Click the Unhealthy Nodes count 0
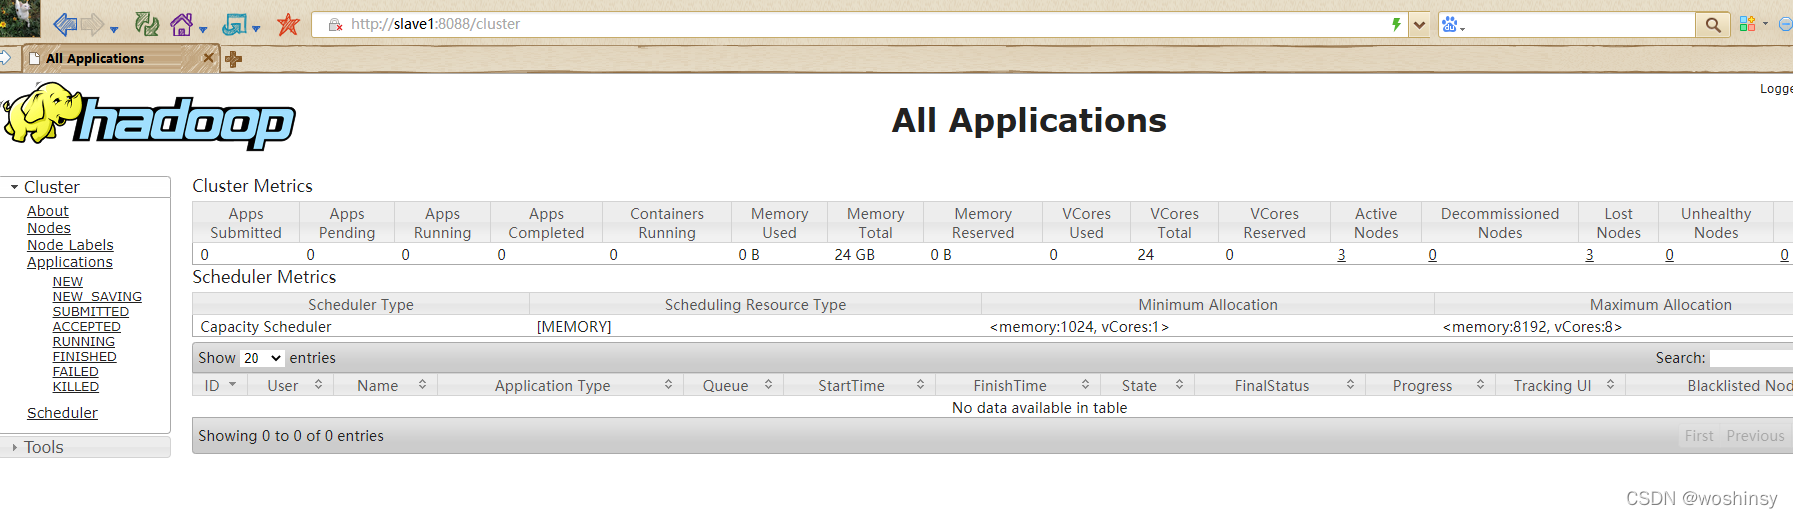This screenshot has width=1793, height=518. tap(1669, 255)
